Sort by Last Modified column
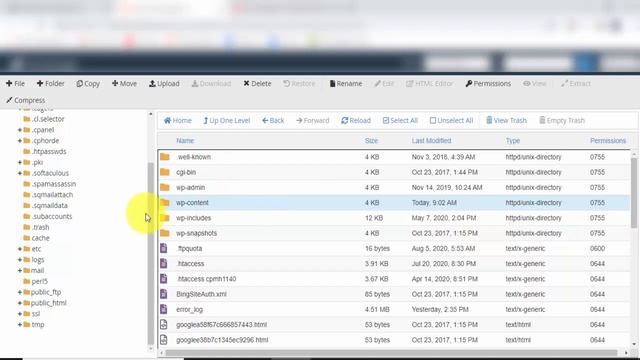This screenshot has height=360, width=640. pyautogui.click(x=431, y=141)
